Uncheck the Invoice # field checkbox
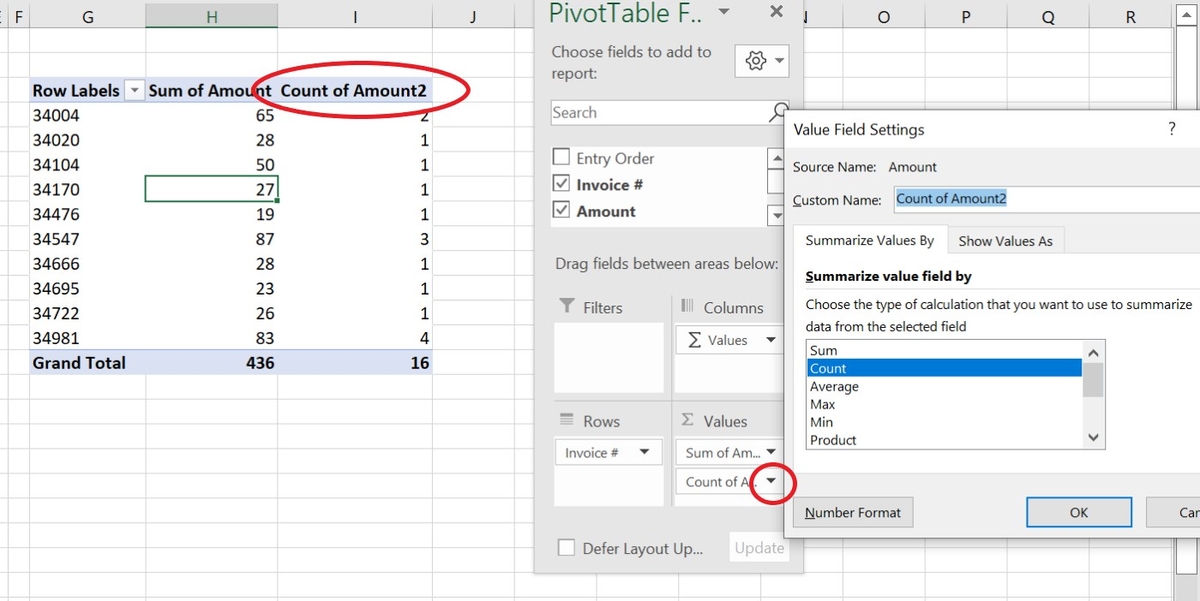The height and width of the screenshot is (601, 1200). 562,184
